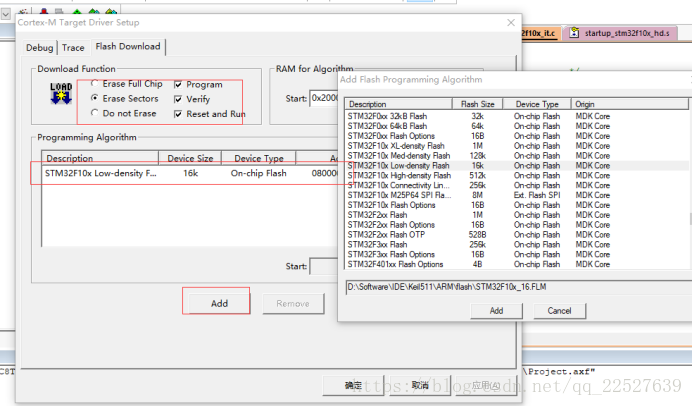This screenshot has width=693, height=406.
Task: Click Add in the Cortex-M Target Driver Setup
Action: [x=219, y=304]
